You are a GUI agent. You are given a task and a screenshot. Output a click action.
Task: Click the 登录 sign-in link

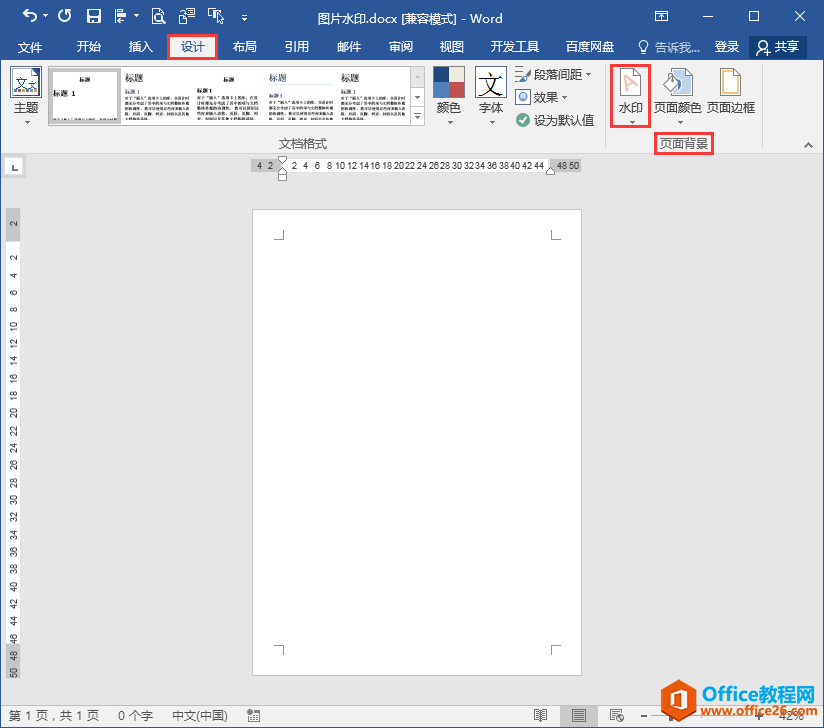[x=727, y=47]
